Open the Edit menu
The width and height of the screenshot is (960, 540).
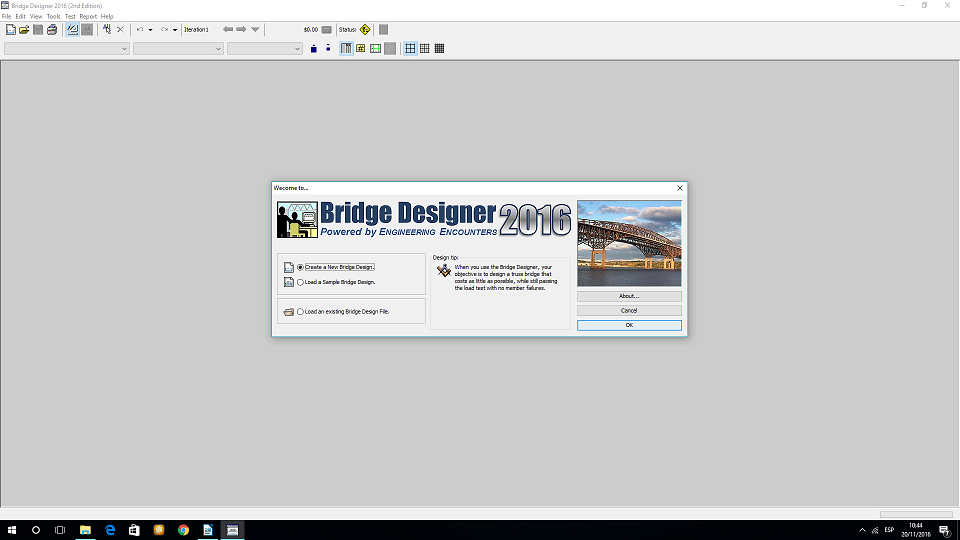click(20, 17)
